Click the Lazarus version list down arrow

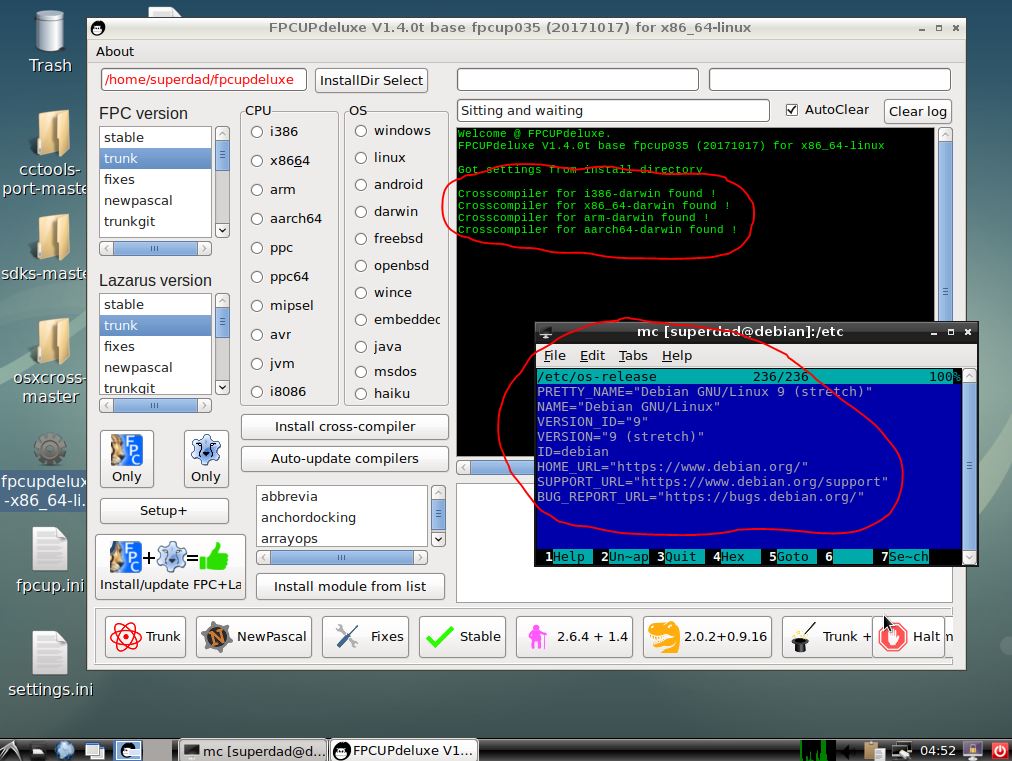[222, 388]
